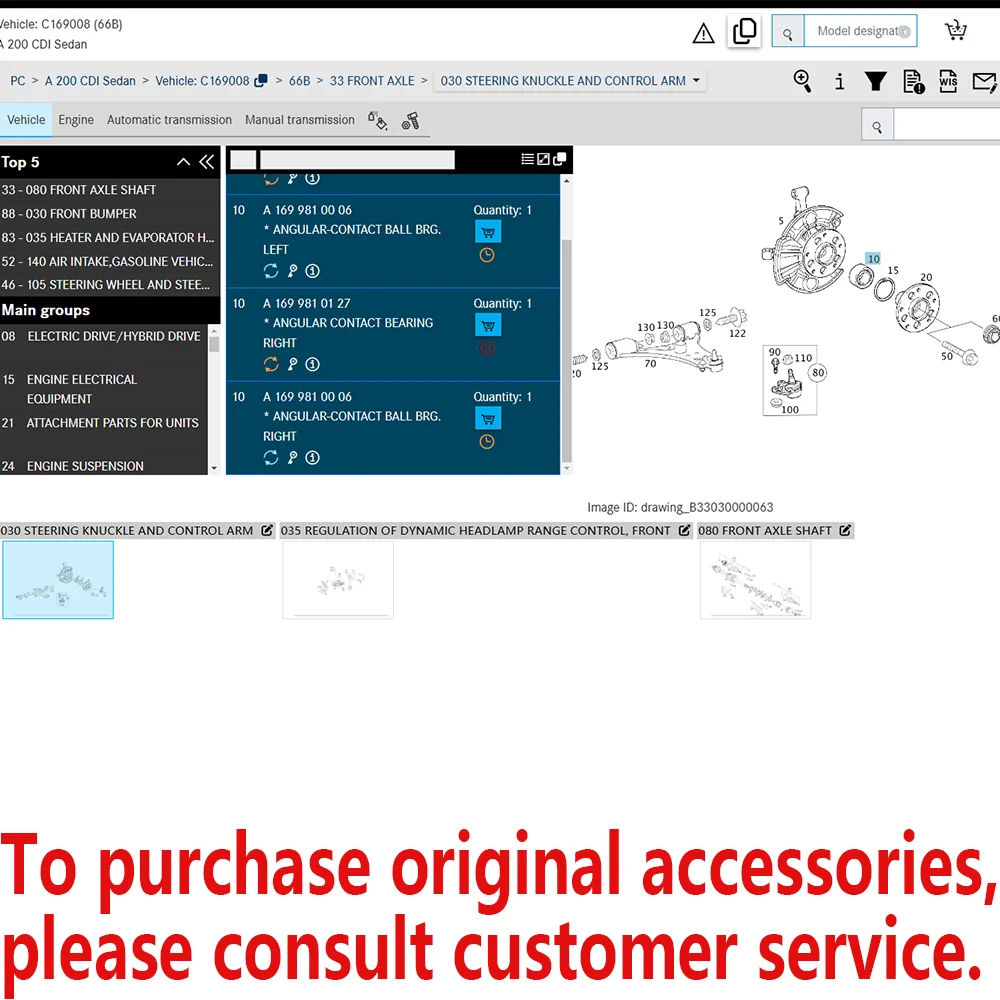Open the Automatic transmission tab
Image resolution: width=1000 pixels, height=1000 pixels.
tap(169, 120)
